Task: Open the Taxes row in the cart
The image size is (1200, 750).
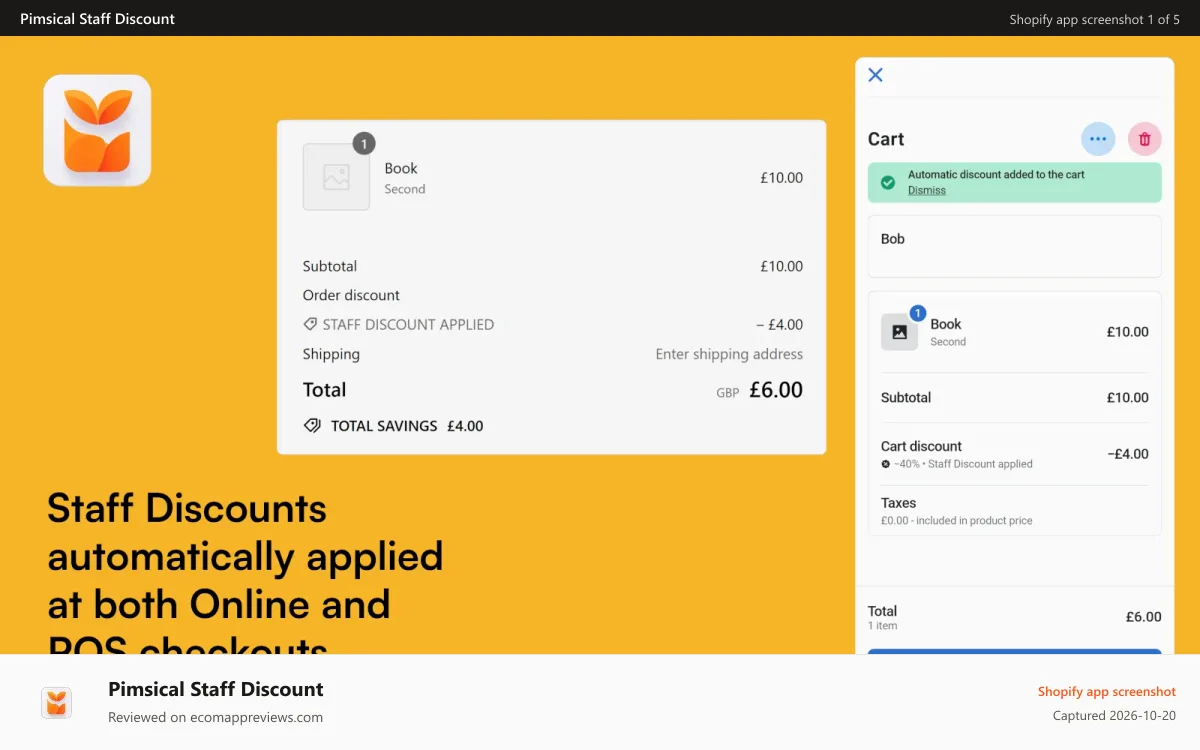Action: [1014, 511]
